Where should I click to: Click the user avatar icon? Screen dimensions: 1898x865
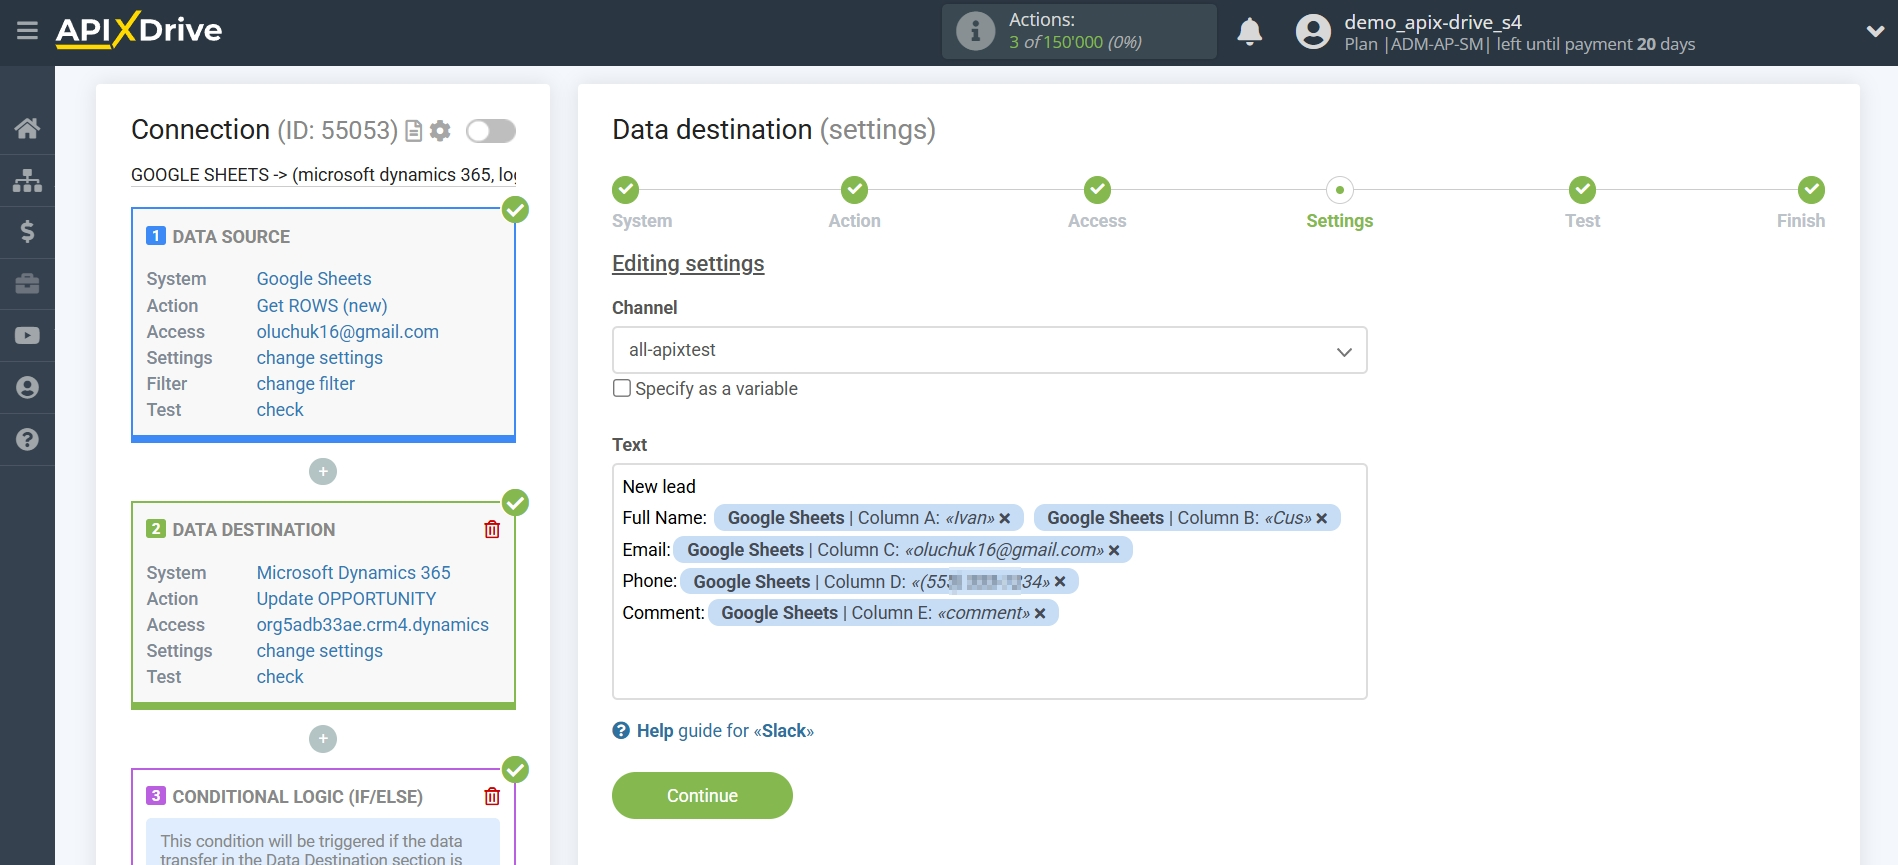tap(1313, 32)
